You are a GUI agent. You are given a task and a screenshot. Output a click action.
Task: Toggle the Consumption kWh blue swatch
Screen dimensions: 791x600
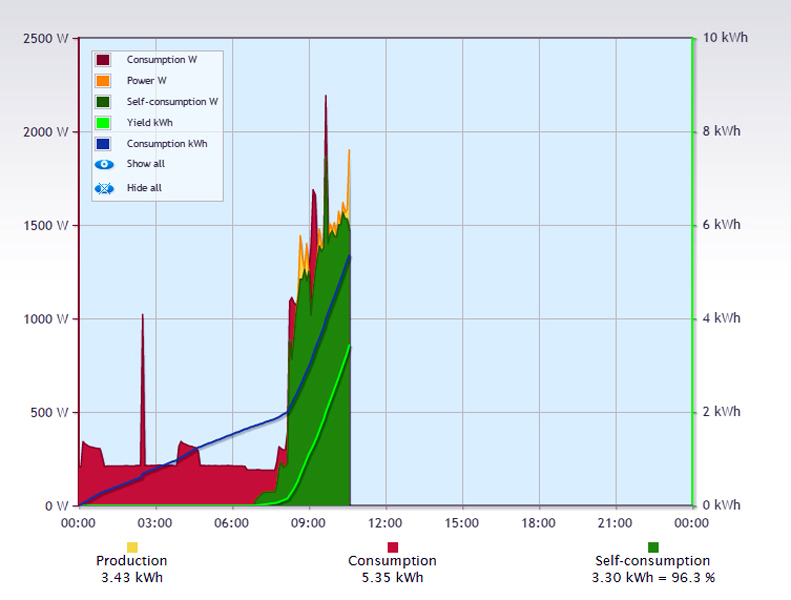[103, 144]
